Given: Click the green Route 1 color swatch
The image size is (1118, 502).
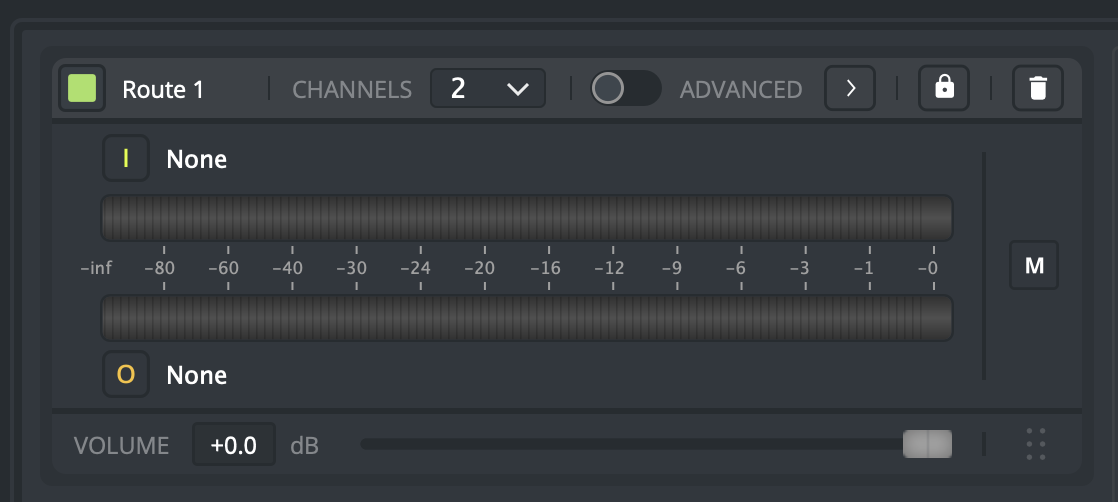Looking at the screenshot, I should (x=82, y=89).
